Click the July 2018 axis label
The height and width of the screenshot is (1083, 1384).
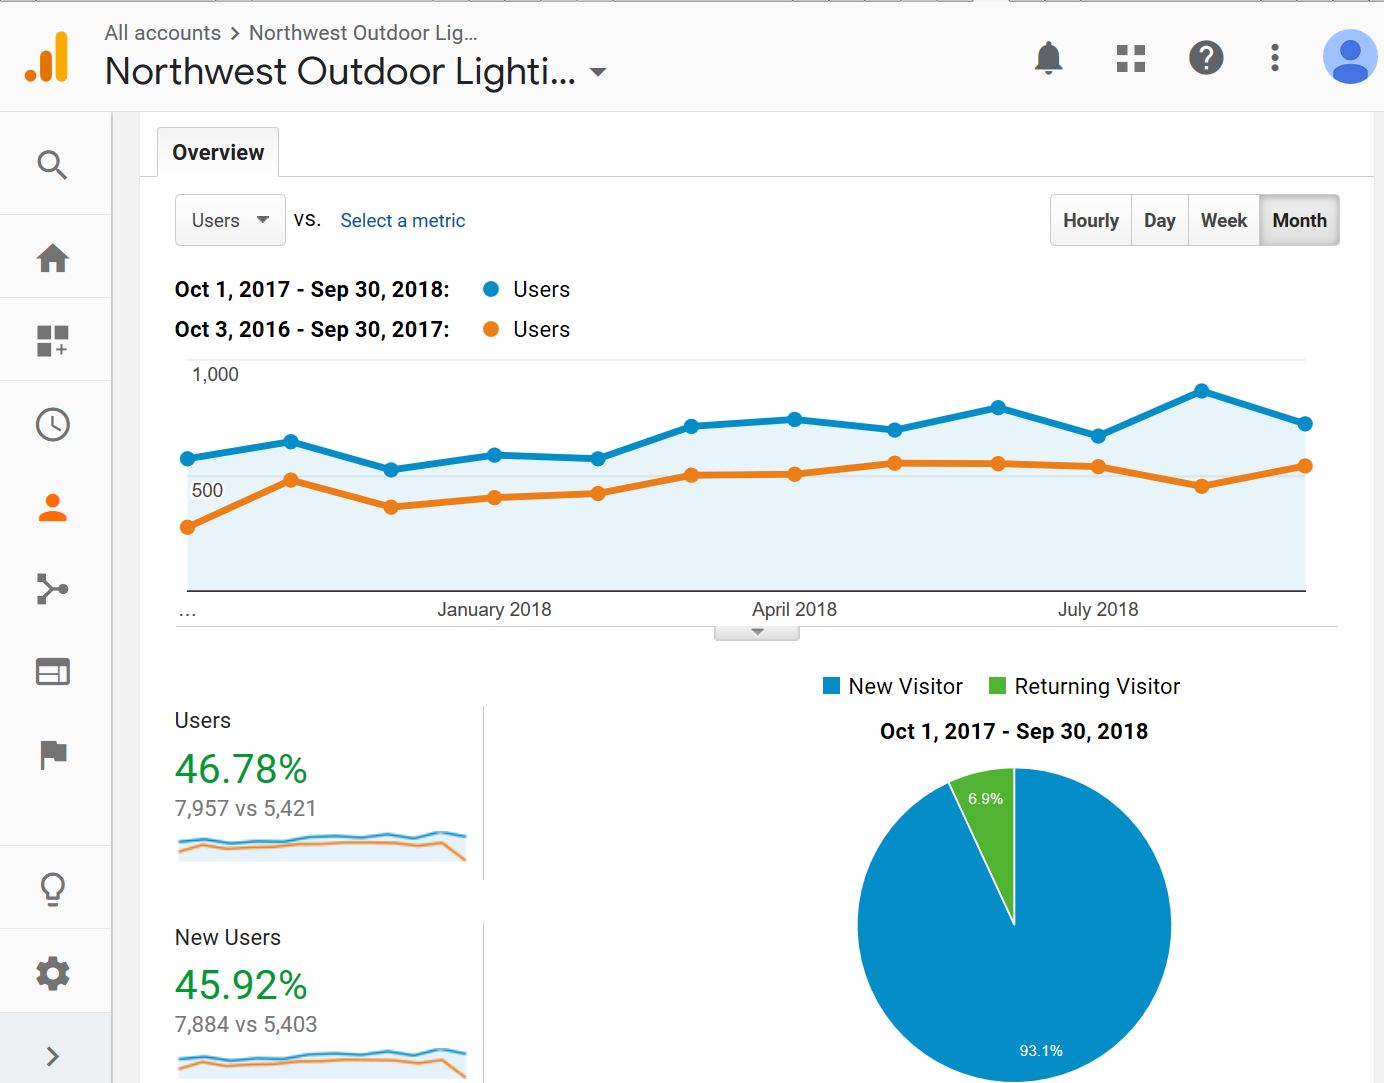click(1098, 609)
